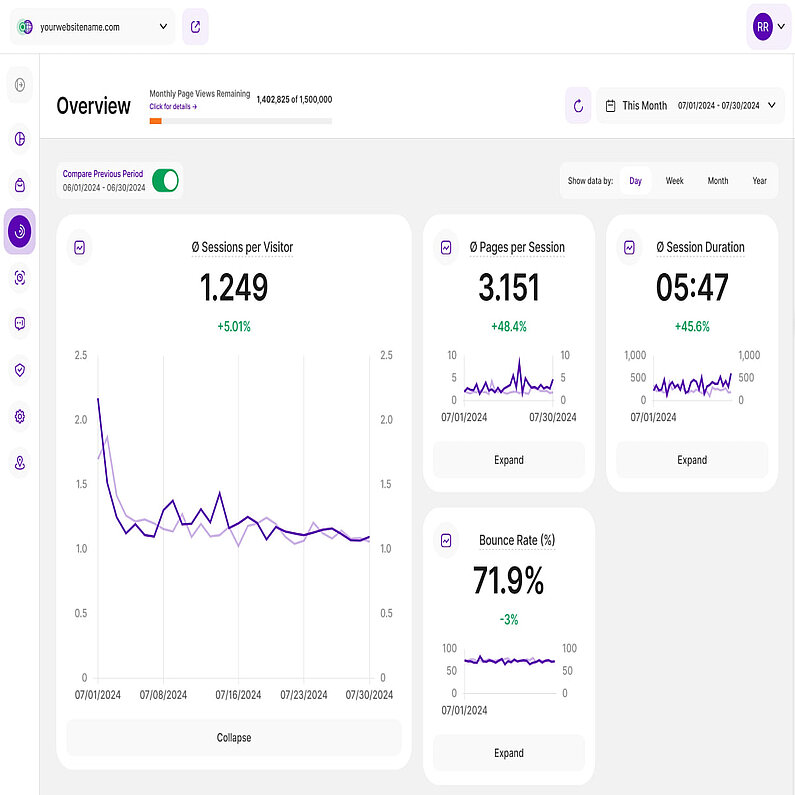The height and width of the screenshot is (795, 795).
Task: Toggle Compare Previous Period switch
Action: click(x=166, y=180)
